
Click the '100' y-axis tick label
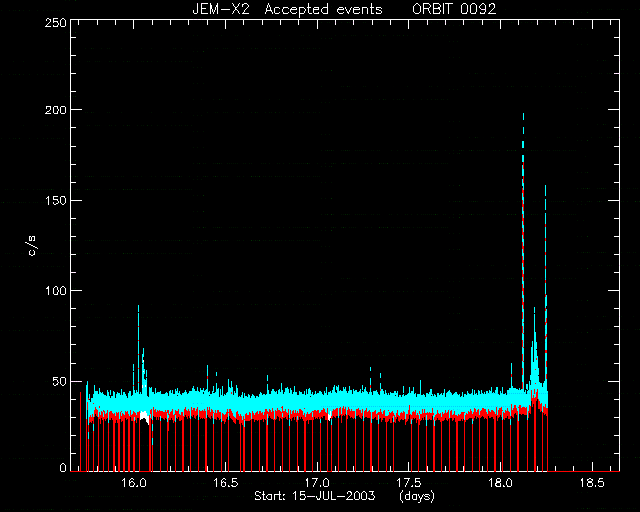55,291
